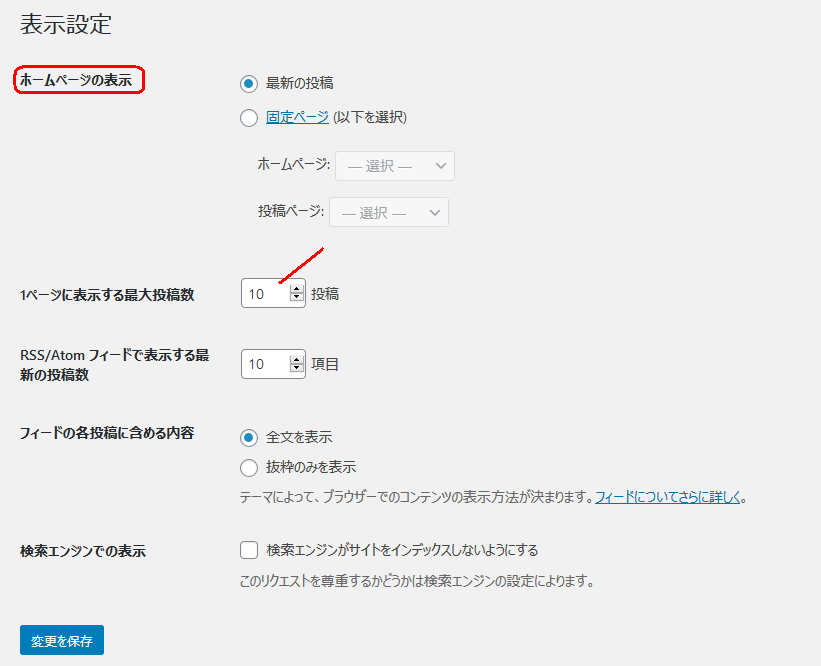
Task: Click the RSS/Atom フィードで表示する最新の投稿数 label
Action: pos(115,365)
